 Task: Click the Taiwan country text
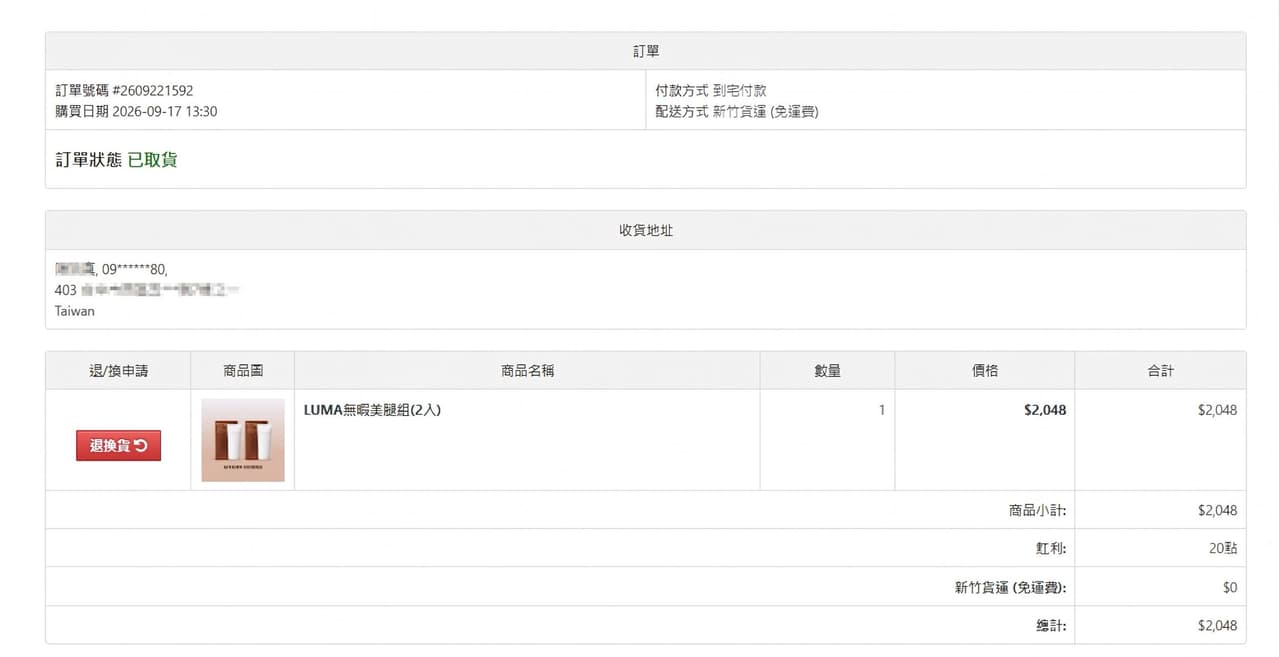[75, 311]
